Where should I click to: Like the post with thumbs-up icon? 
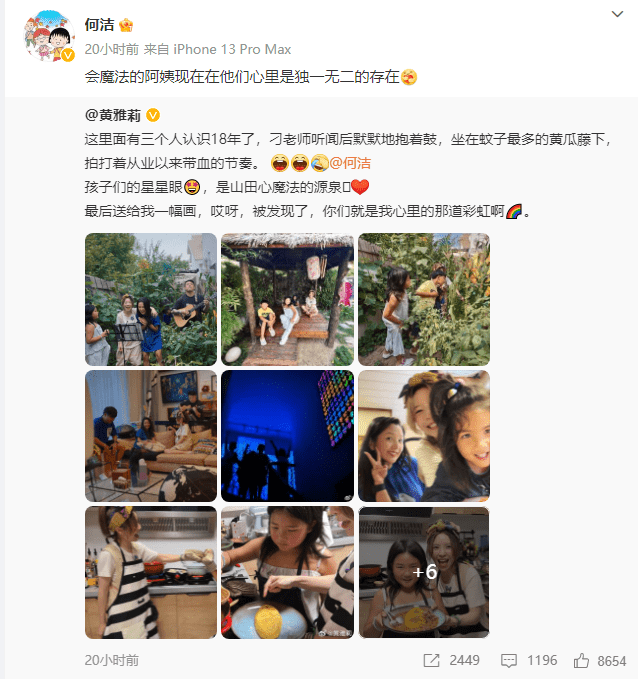click(x=581, y=660)
